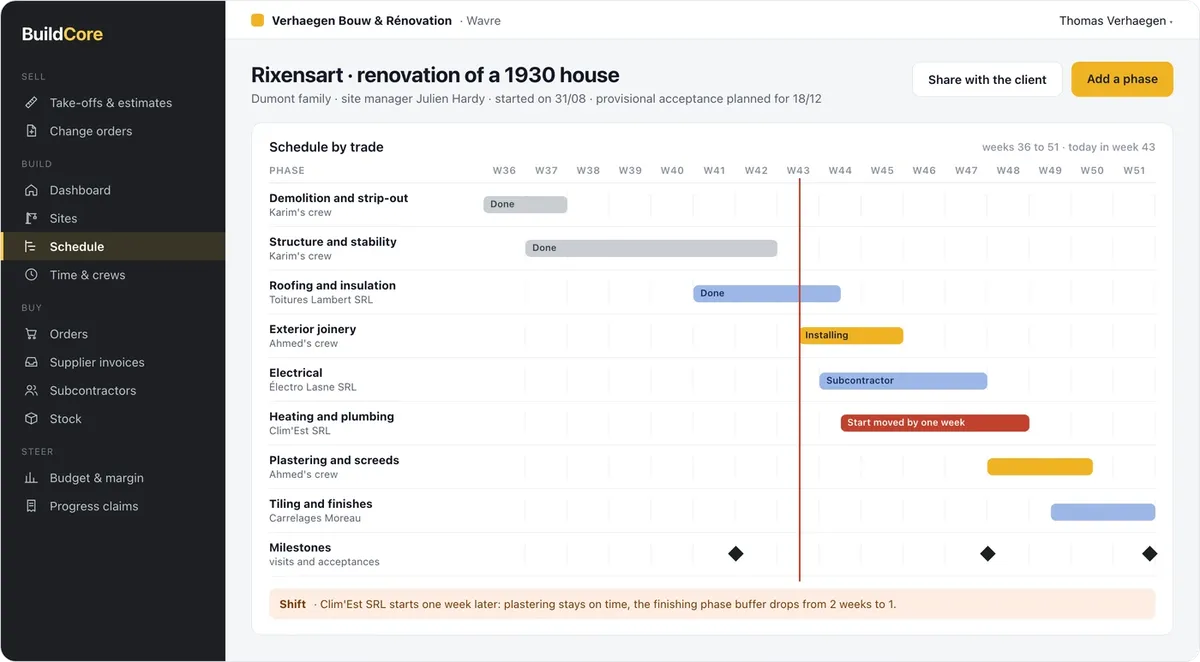Open the Progress claims link
This screenshot has width=1200, height=662.
[112, 506]
